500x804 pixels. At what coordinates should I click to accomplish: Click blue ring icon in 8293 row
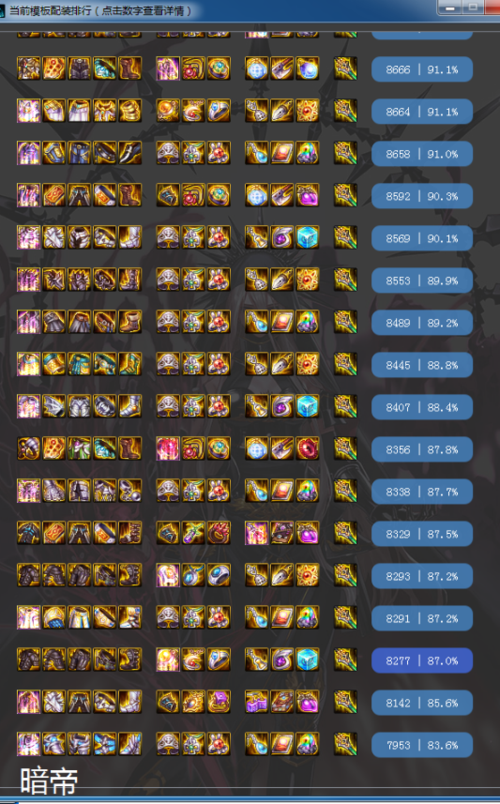click(218, 575)
